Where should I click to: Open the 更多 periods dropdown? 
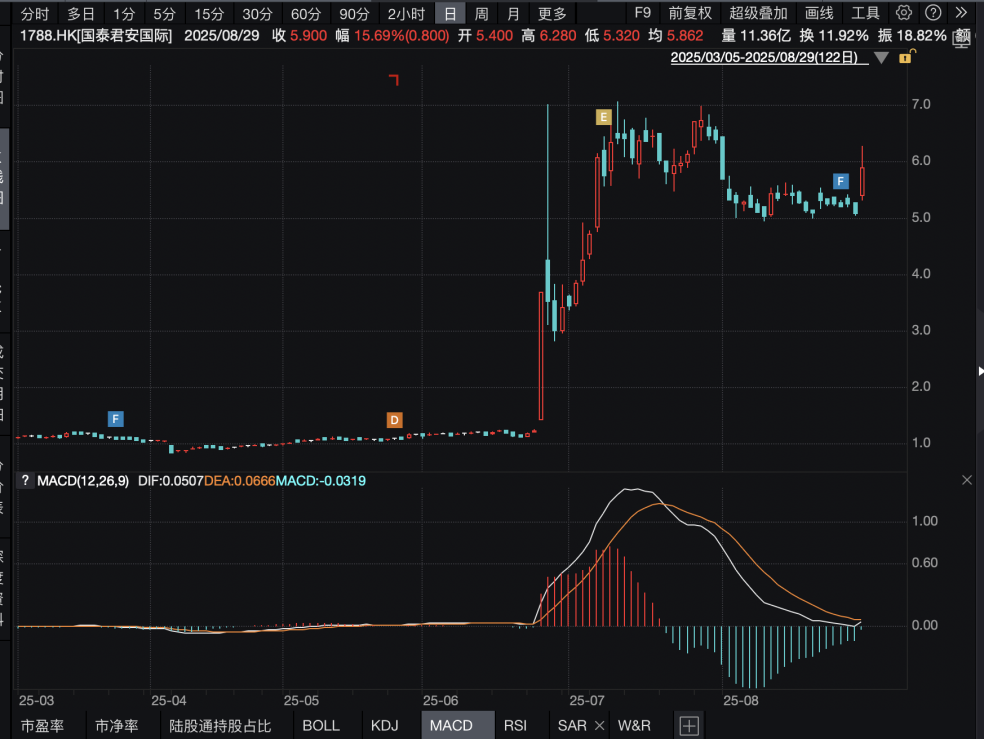coord(552,13)
